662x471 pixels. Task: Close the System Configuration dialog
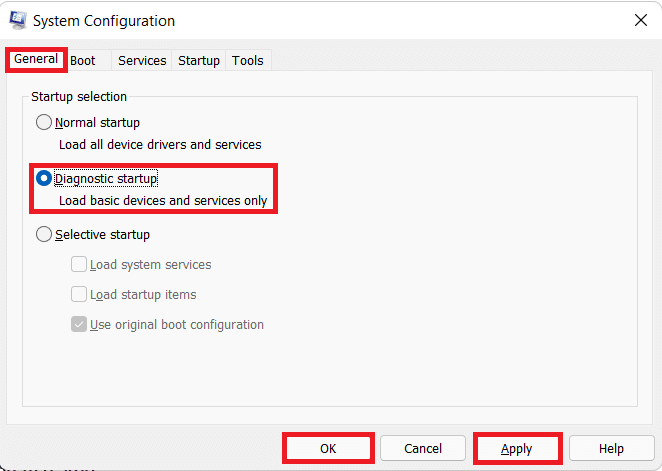pyautogui.click(x=640, y=20)
